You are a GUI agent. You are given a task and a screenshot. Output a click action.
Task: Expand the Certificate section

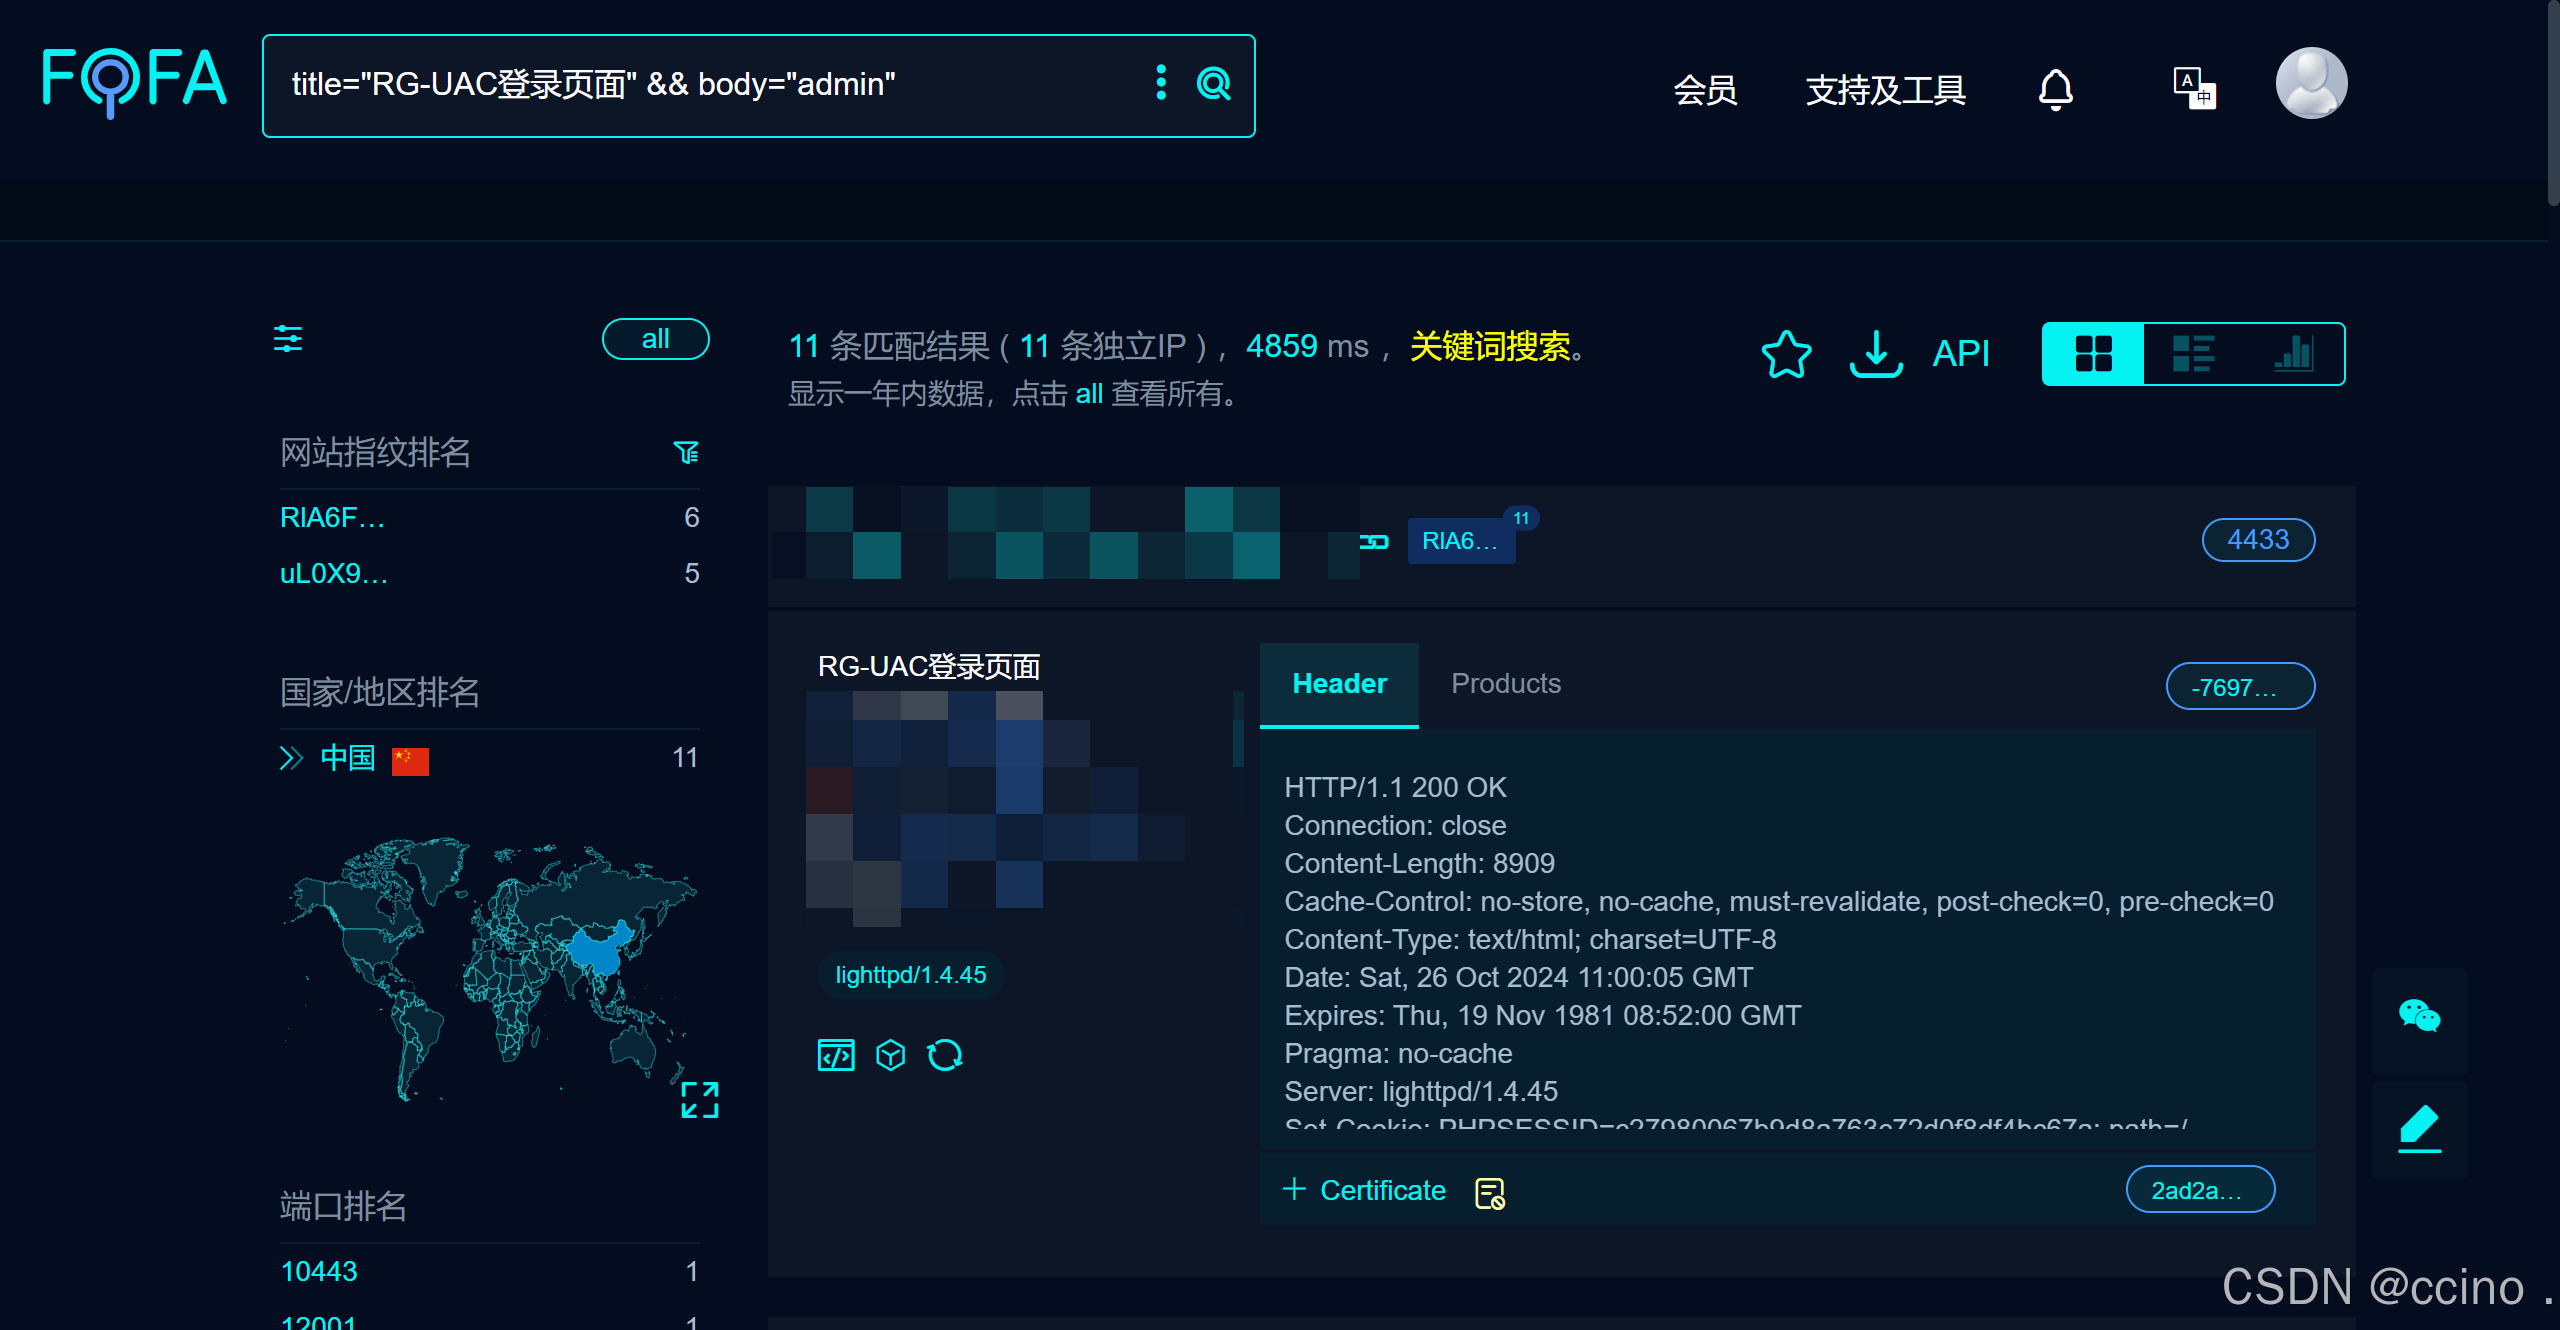coord(1365,1190)
